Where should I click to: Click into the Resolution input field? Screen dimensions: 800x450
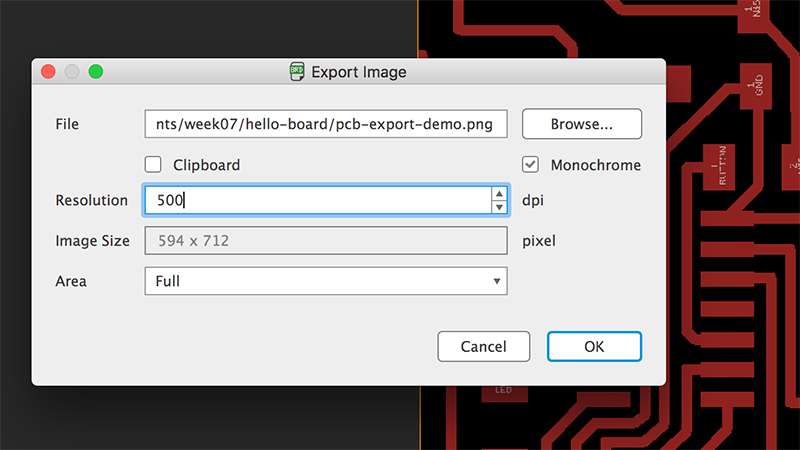(x=318, y=200)
